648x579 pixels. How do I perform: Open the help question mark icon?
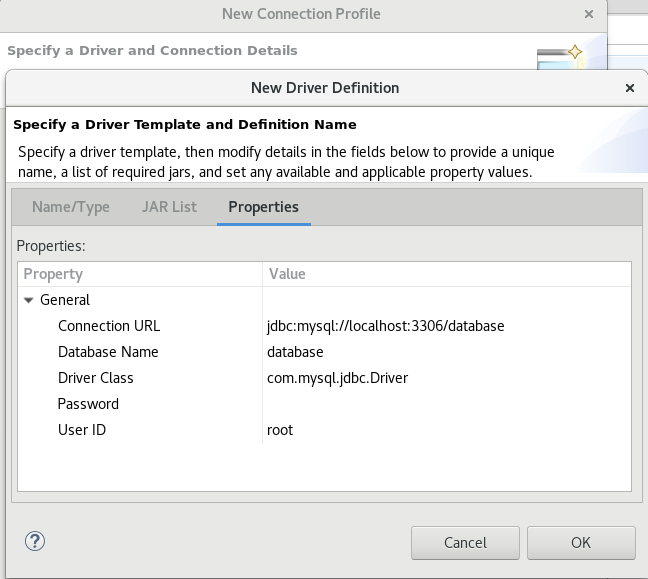click(x=35, y=541)
